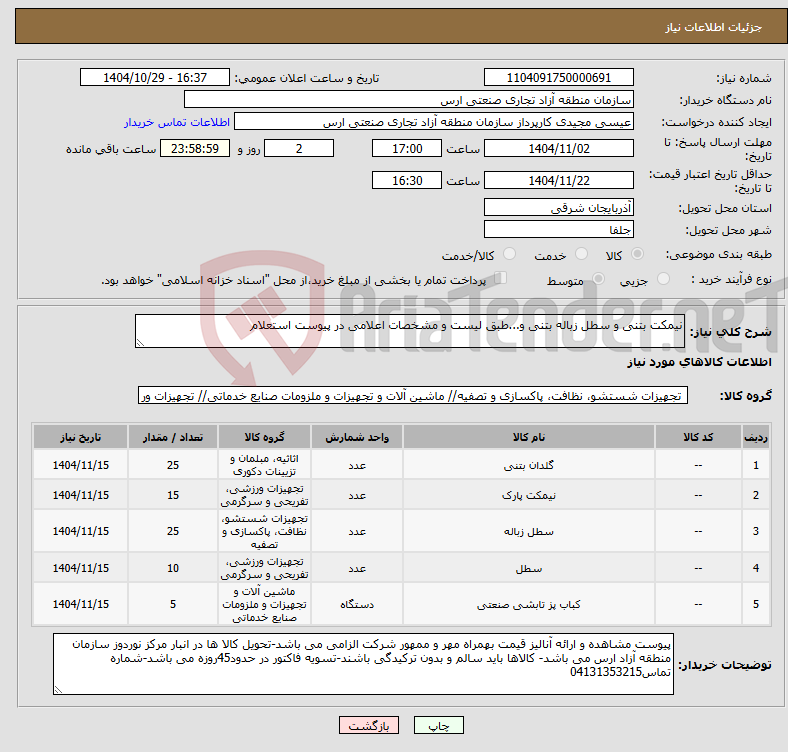The width and height of the screenshot is (788, 752).
Task: Click the unit دستگاه in row 5
Action: tap(357, 604)
